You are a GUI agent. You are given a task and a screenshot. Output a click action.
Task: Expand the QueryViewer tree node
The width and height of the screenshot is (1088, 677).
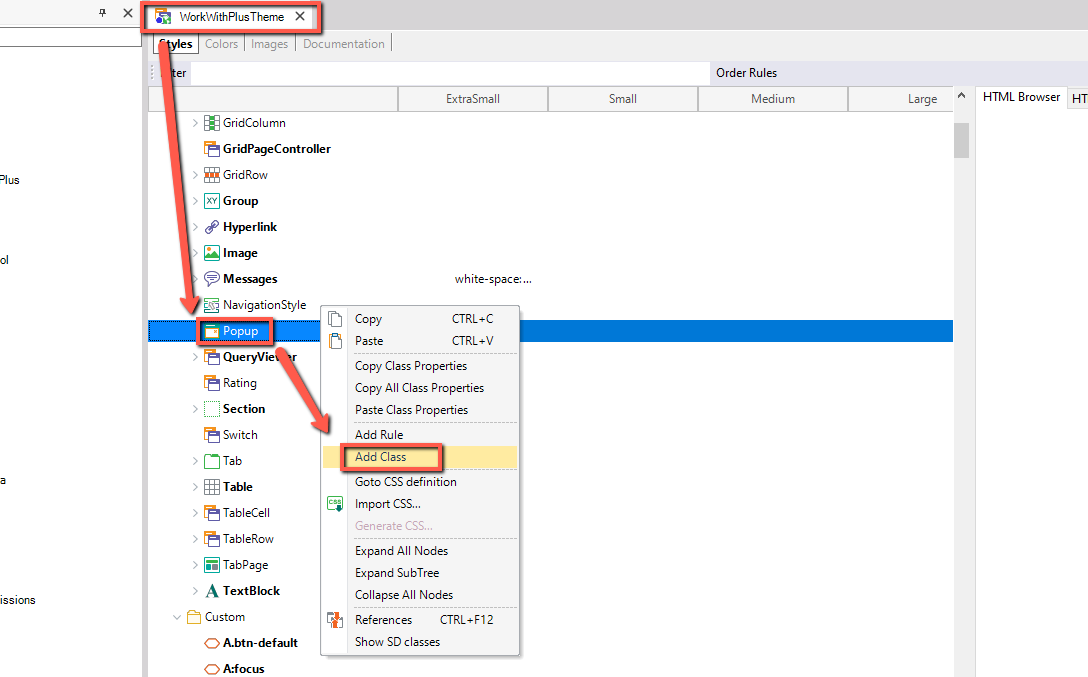point(195,356)
